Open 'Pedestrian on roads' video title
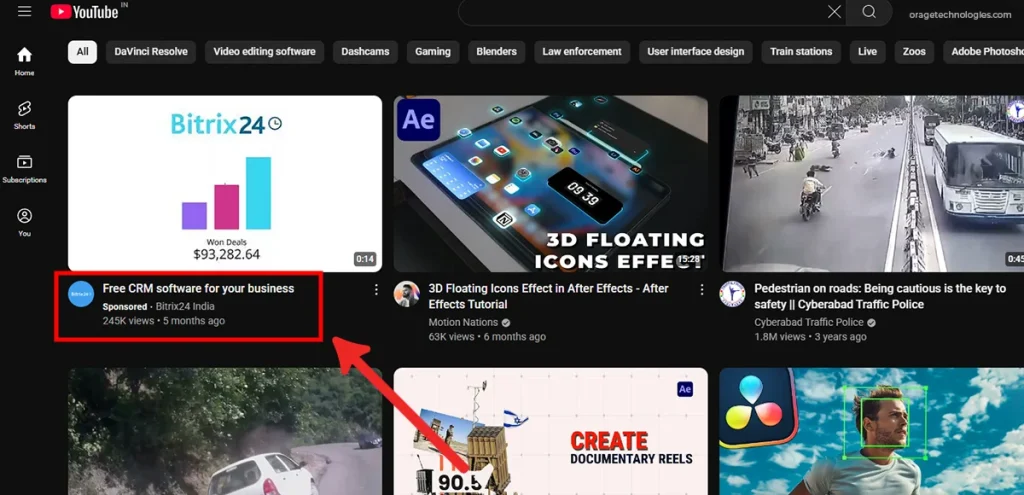1024x495 pixels. tap(880, 296)
